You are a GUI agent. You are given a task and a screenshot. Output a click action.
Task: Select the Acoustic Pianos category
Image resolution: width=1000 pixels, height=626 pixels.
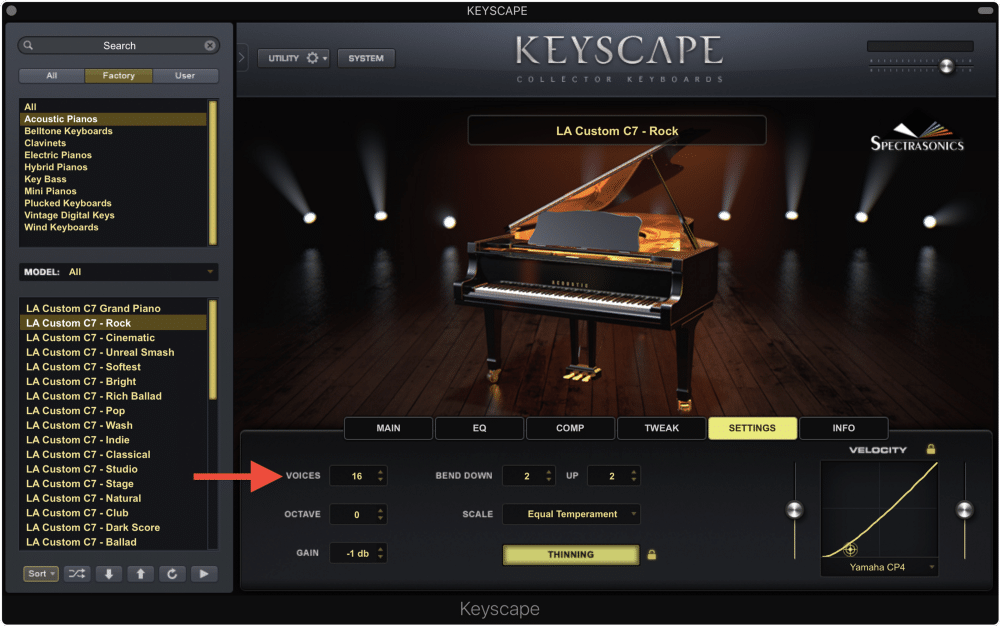[113, 119]
